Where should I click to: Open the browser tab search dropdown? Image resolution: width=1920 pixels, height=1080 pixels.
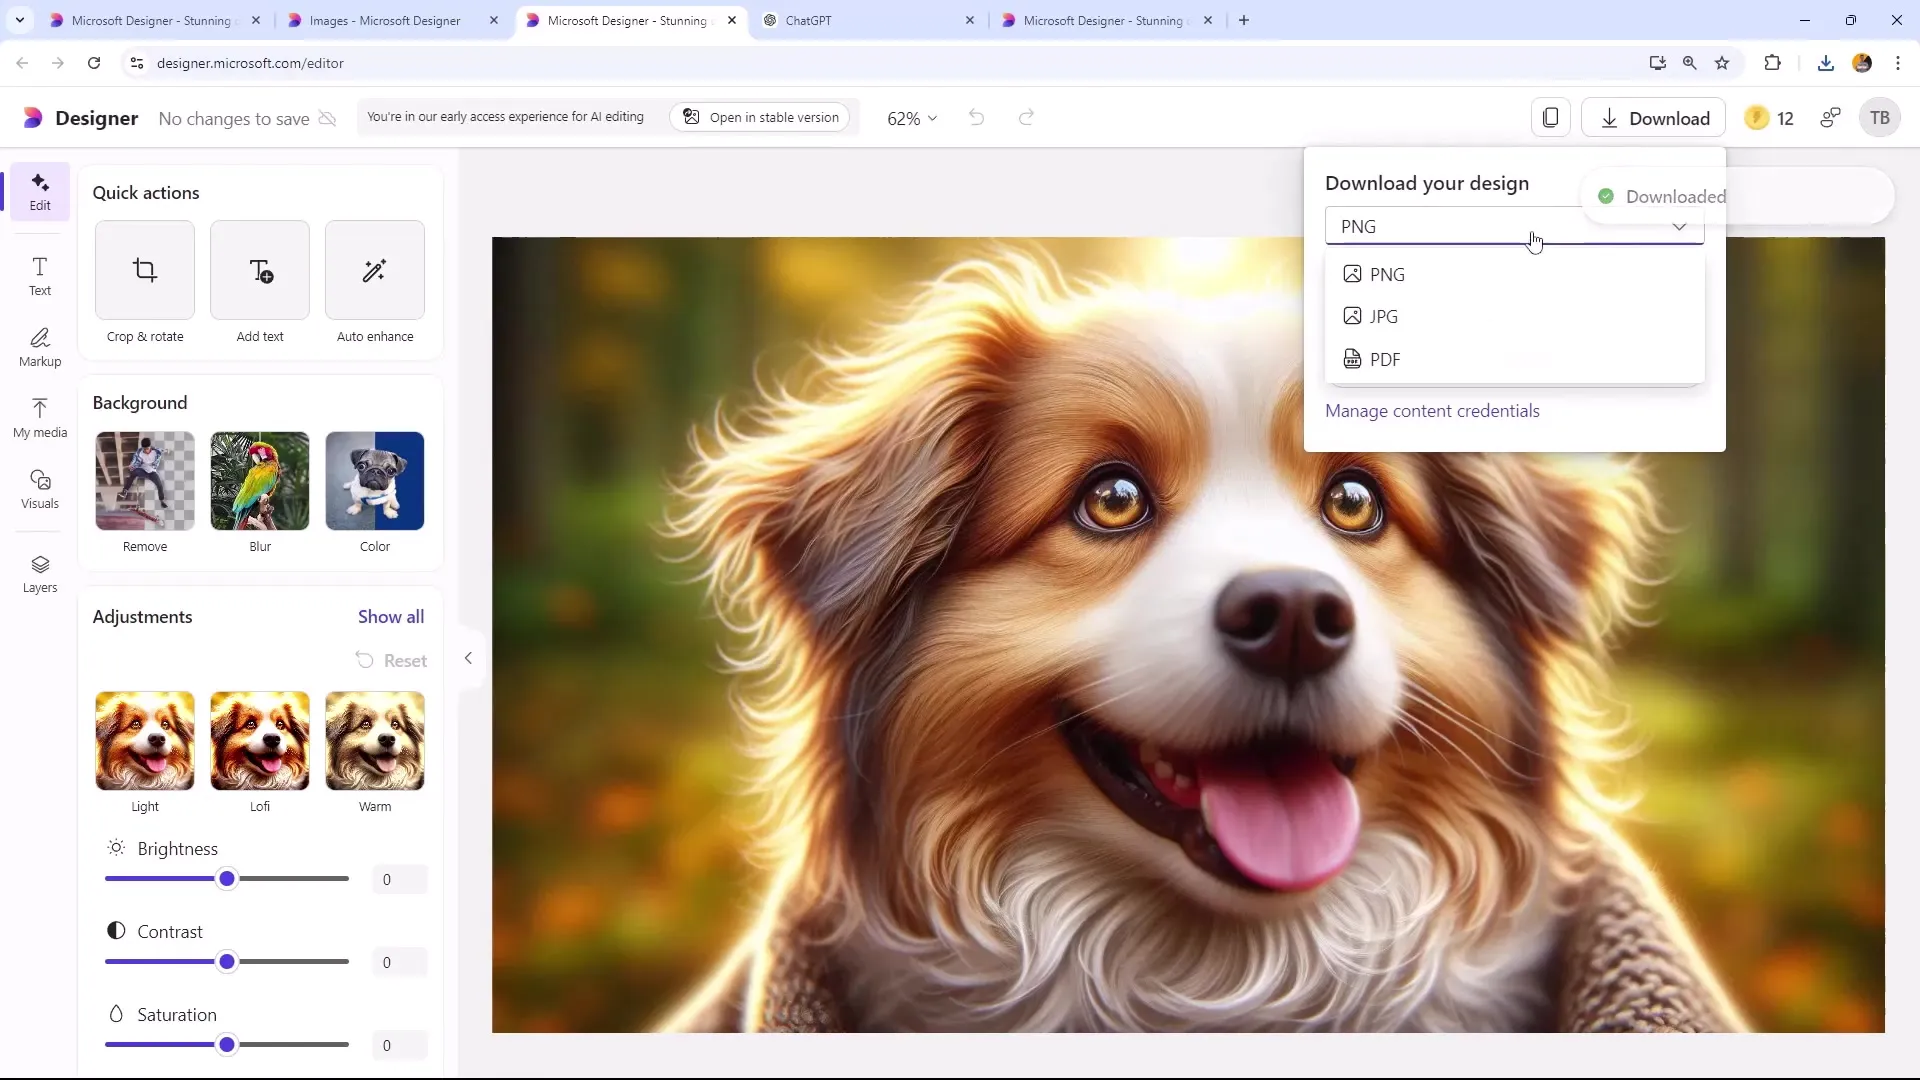[20, 20]
